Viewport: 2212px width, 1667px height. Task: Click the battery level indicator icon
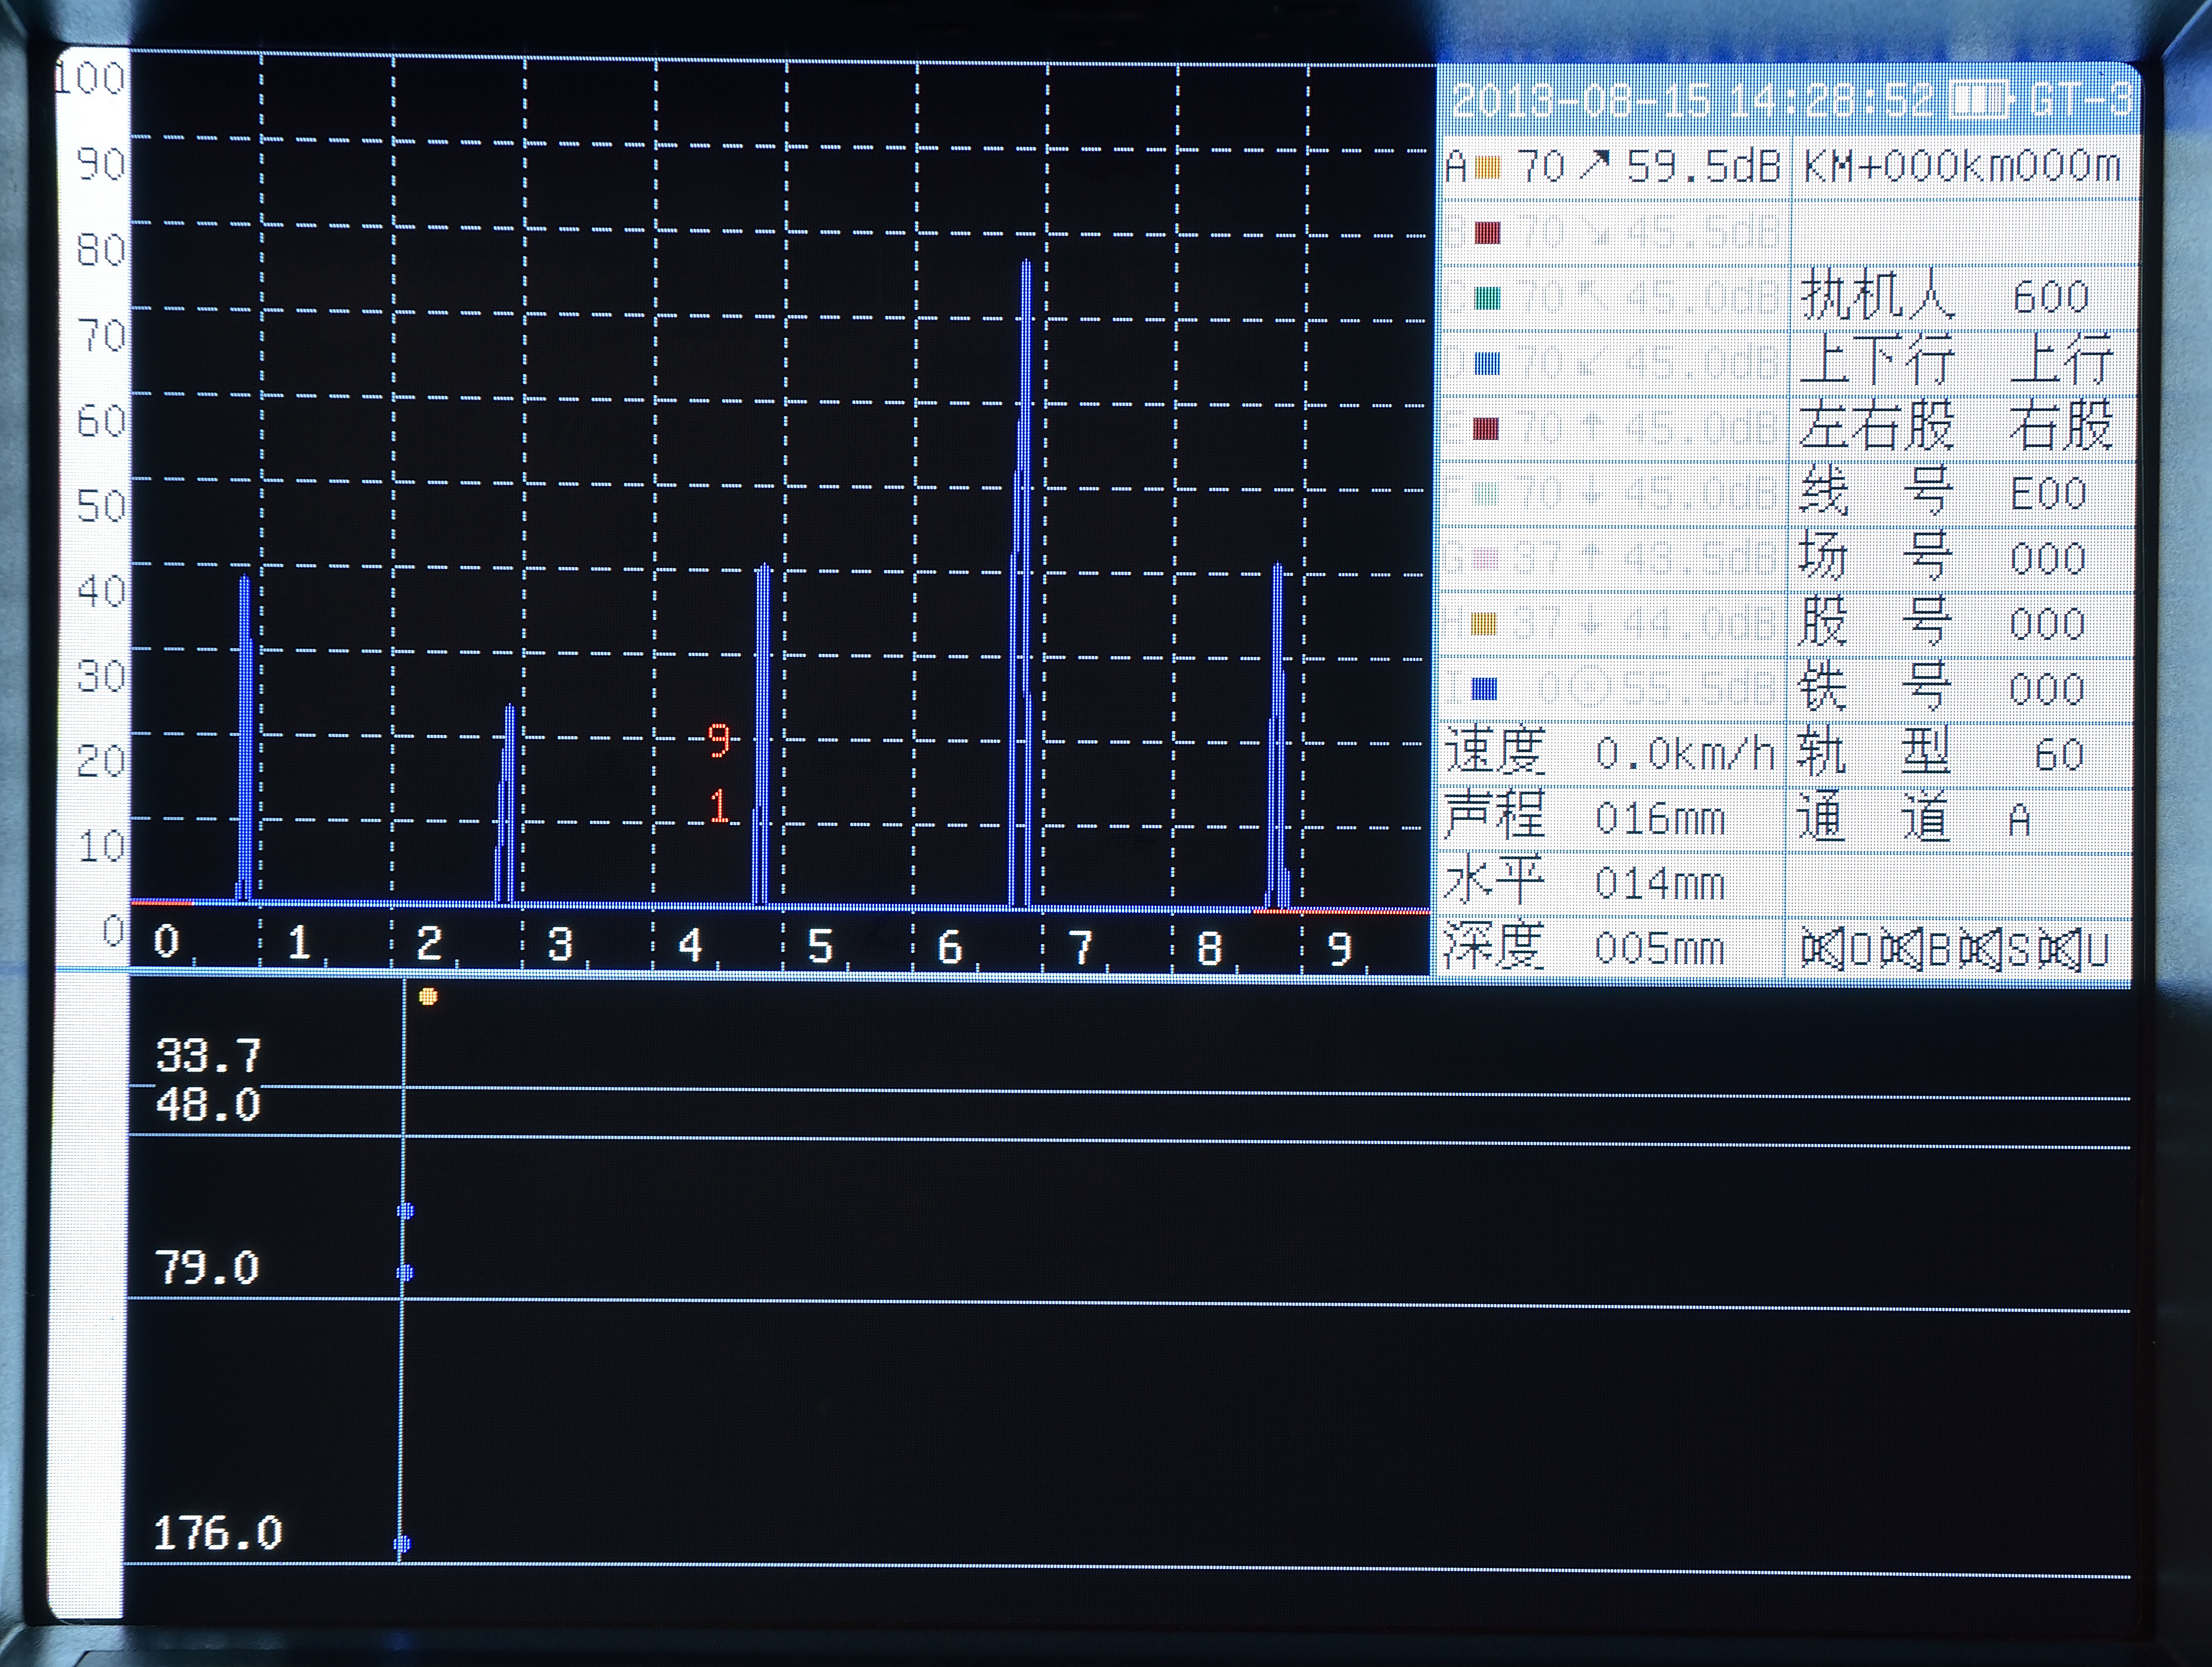(x=1981, y=100)
